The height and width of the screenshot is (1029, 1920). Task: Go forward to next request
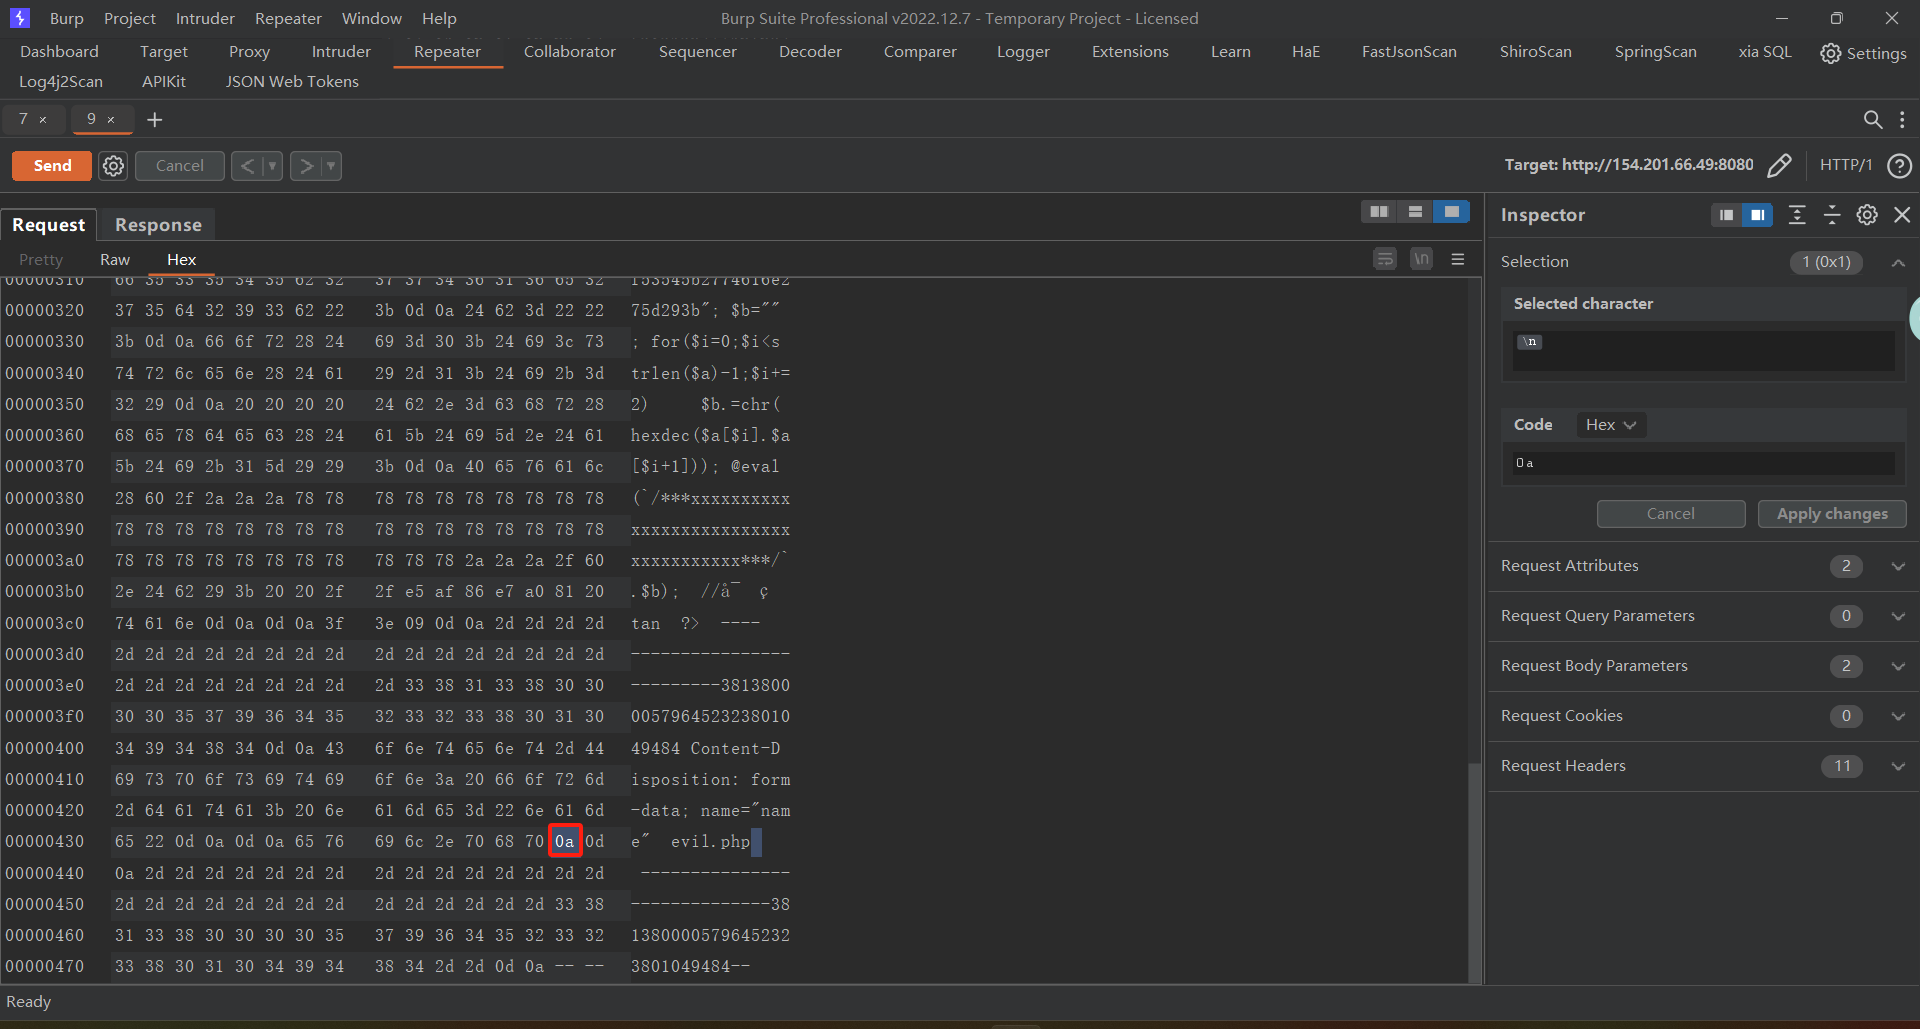point(306,166)
